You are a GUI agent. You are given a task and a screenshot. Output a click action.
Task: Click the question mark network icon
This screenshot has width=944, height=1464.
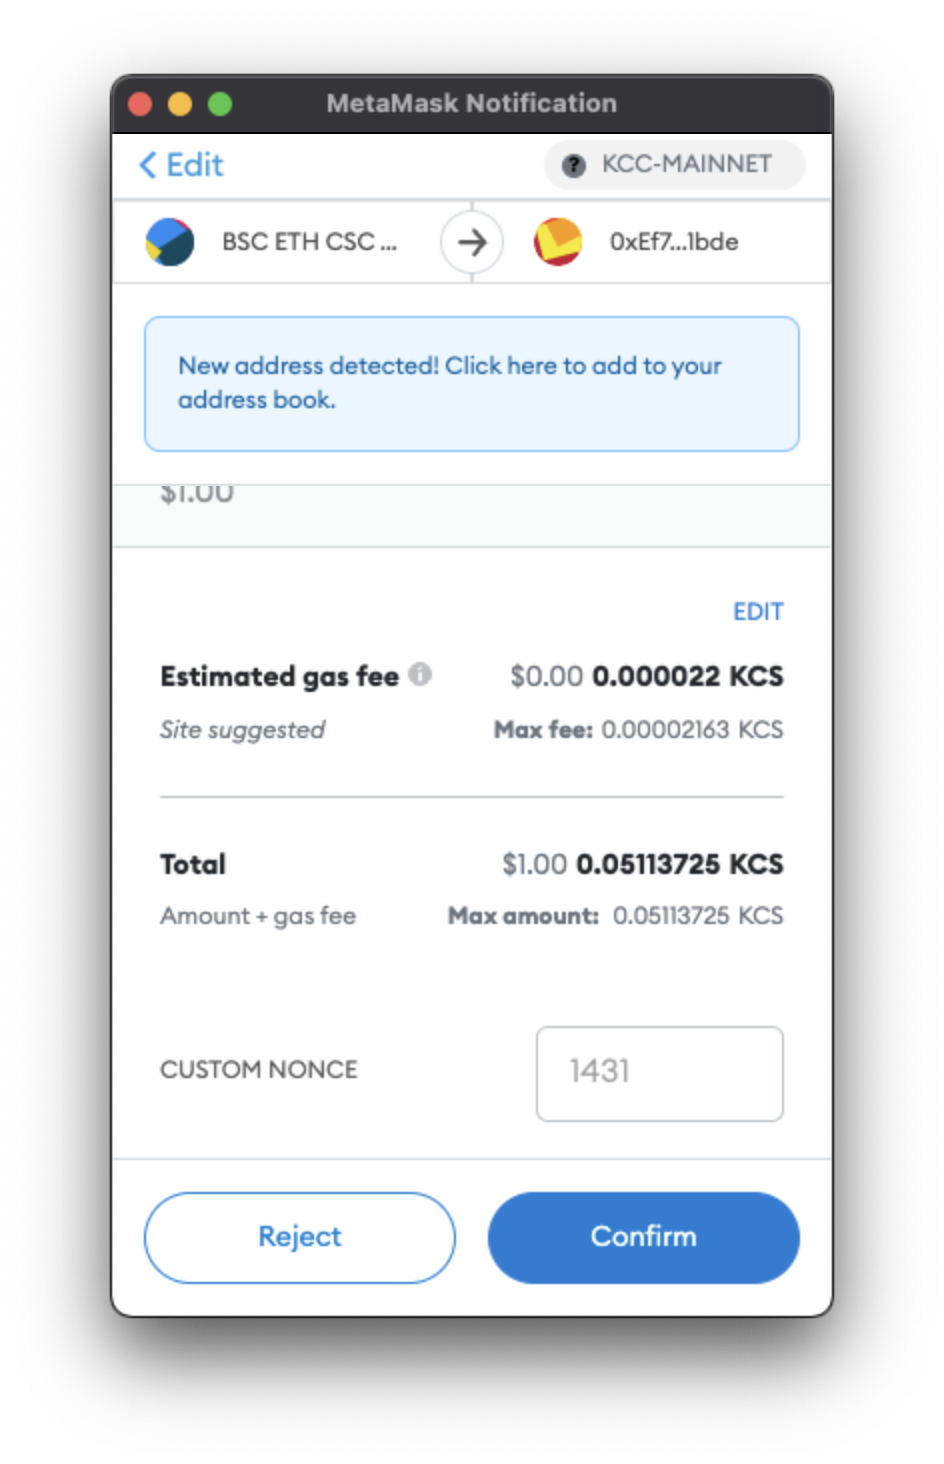(573, 165)
